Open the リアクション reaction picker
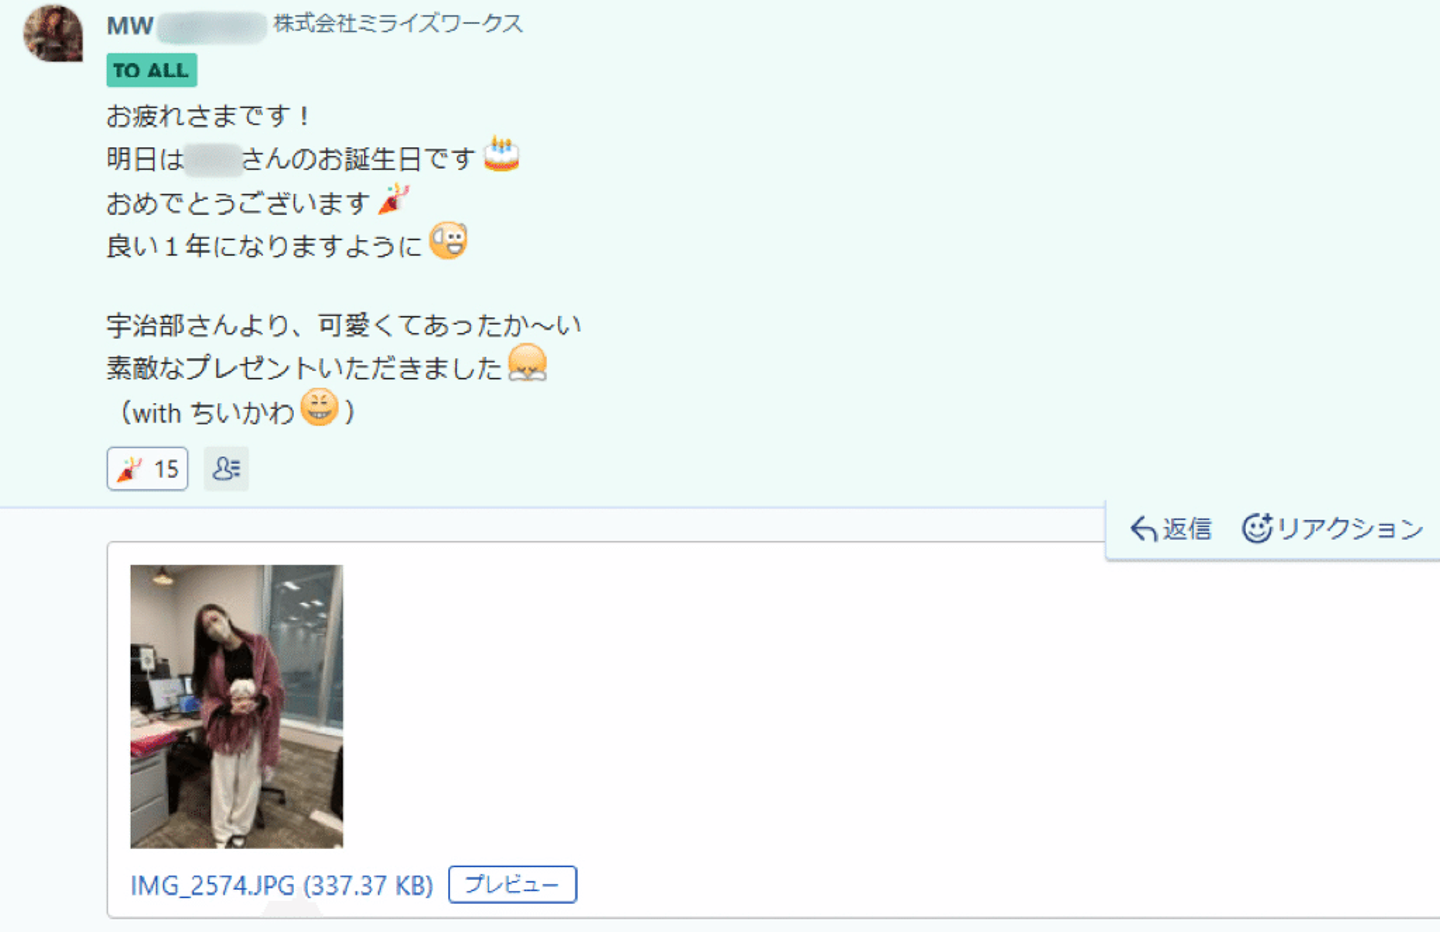Screen dimensions: 1440x932 tap(1332, 528)
